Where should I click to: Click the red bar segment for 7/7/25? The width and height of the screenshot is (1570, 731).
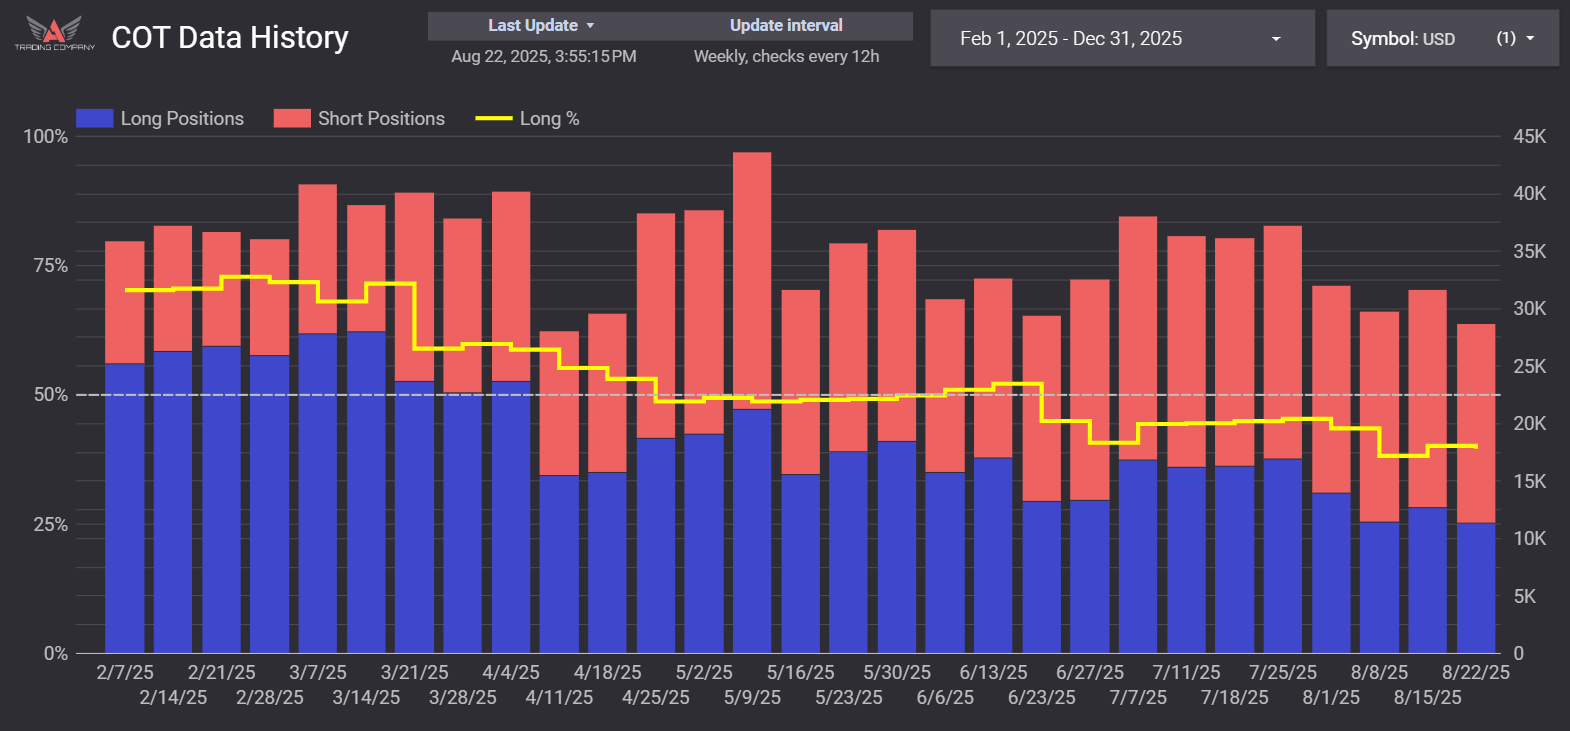(1138, 338)
